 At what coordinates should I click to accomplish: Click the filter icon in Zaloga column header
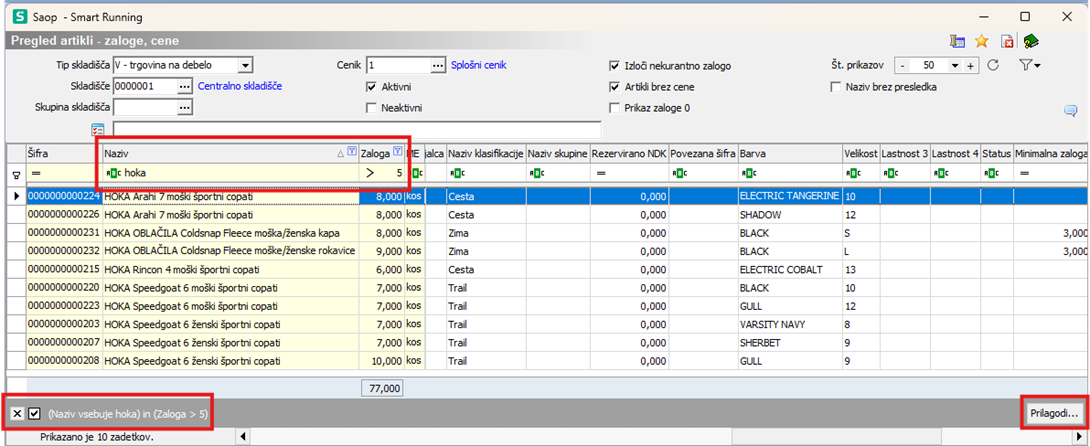pyautogui.click(x=397, y=151)
